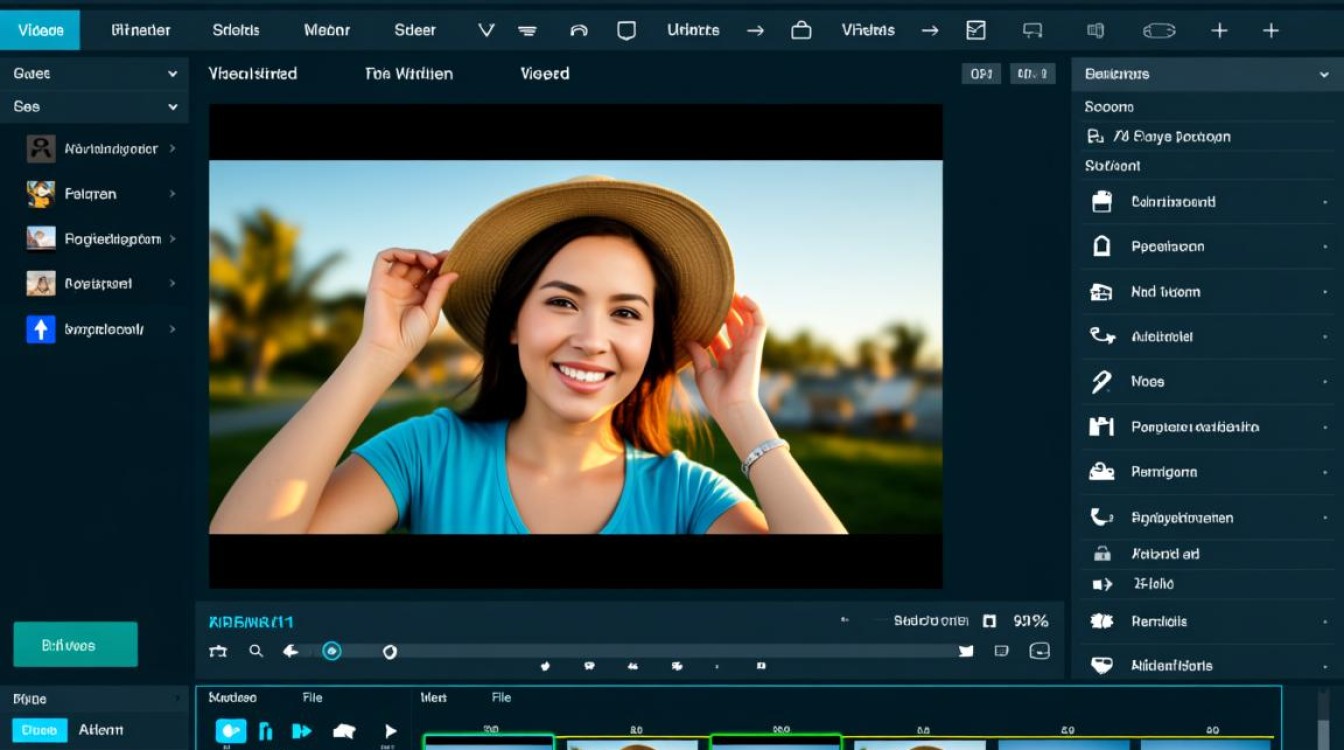Collapse the right panel header dropdown chevron
This screenshot has width=1344, height=750.
(1323, 74)
